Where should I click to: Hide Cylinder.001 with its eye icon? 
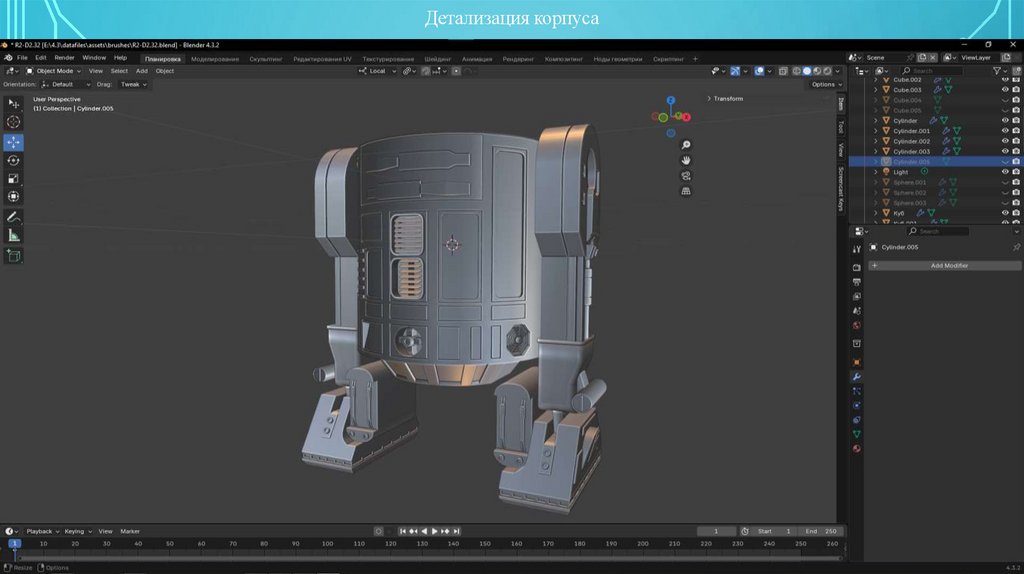point(1005,131)
